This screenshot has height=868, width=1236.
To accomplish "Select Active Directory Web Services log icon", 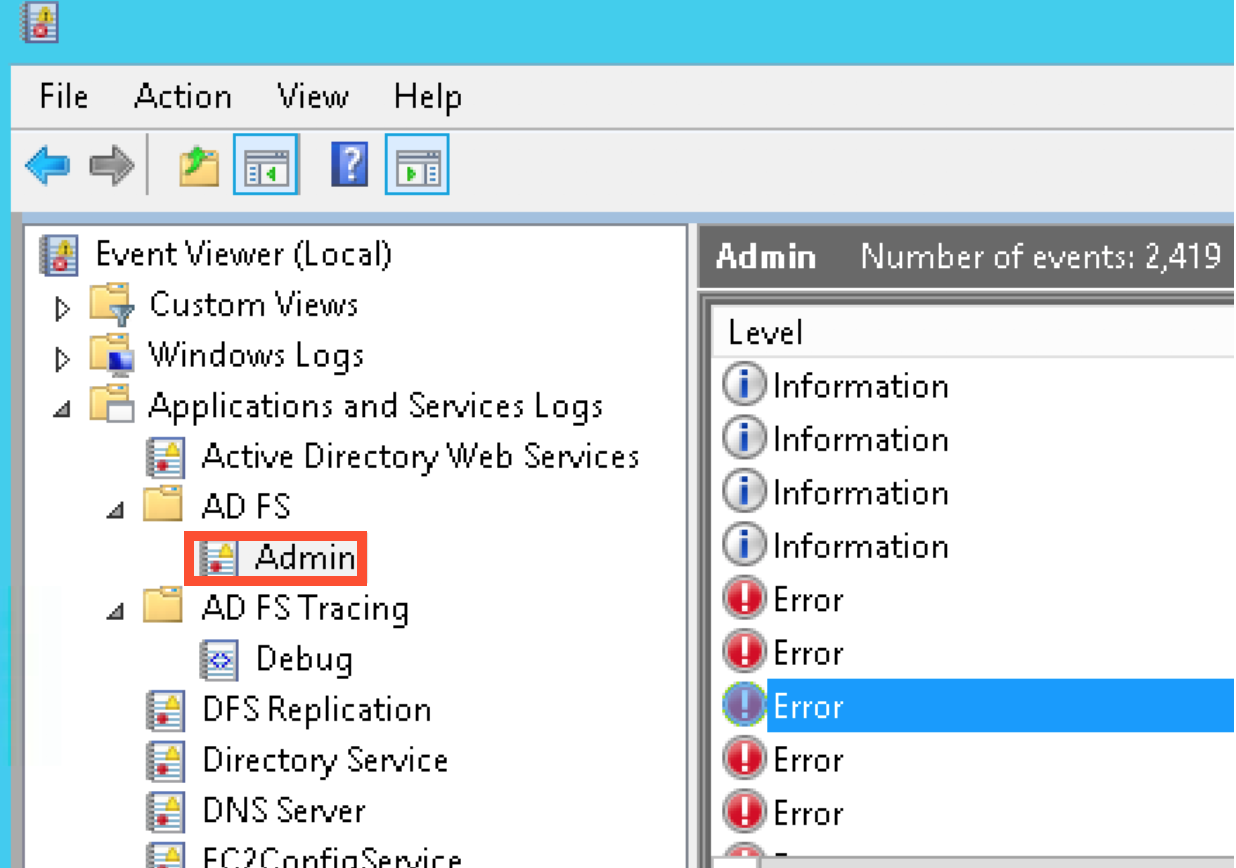I will pos(165,457).
